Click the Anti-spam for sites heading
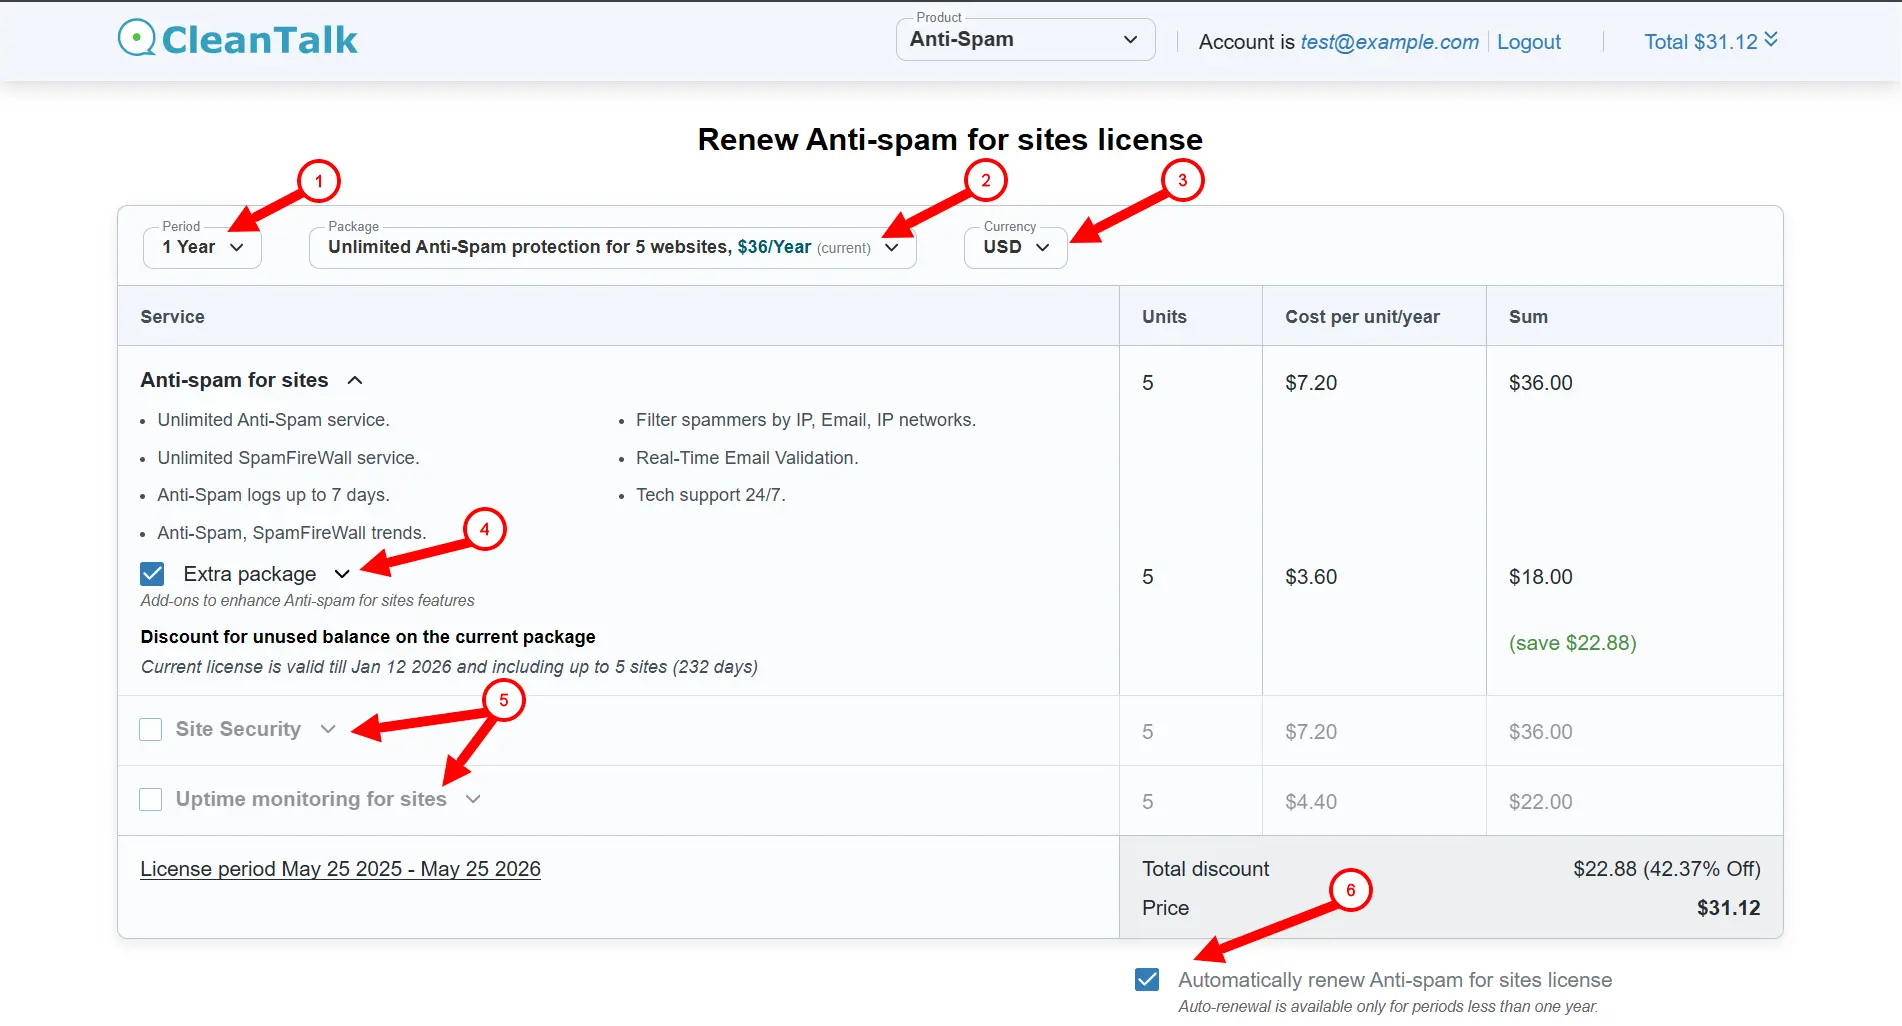This screenshot has height=1026, width=1902. pyautogui.click(x=234, y=380)
